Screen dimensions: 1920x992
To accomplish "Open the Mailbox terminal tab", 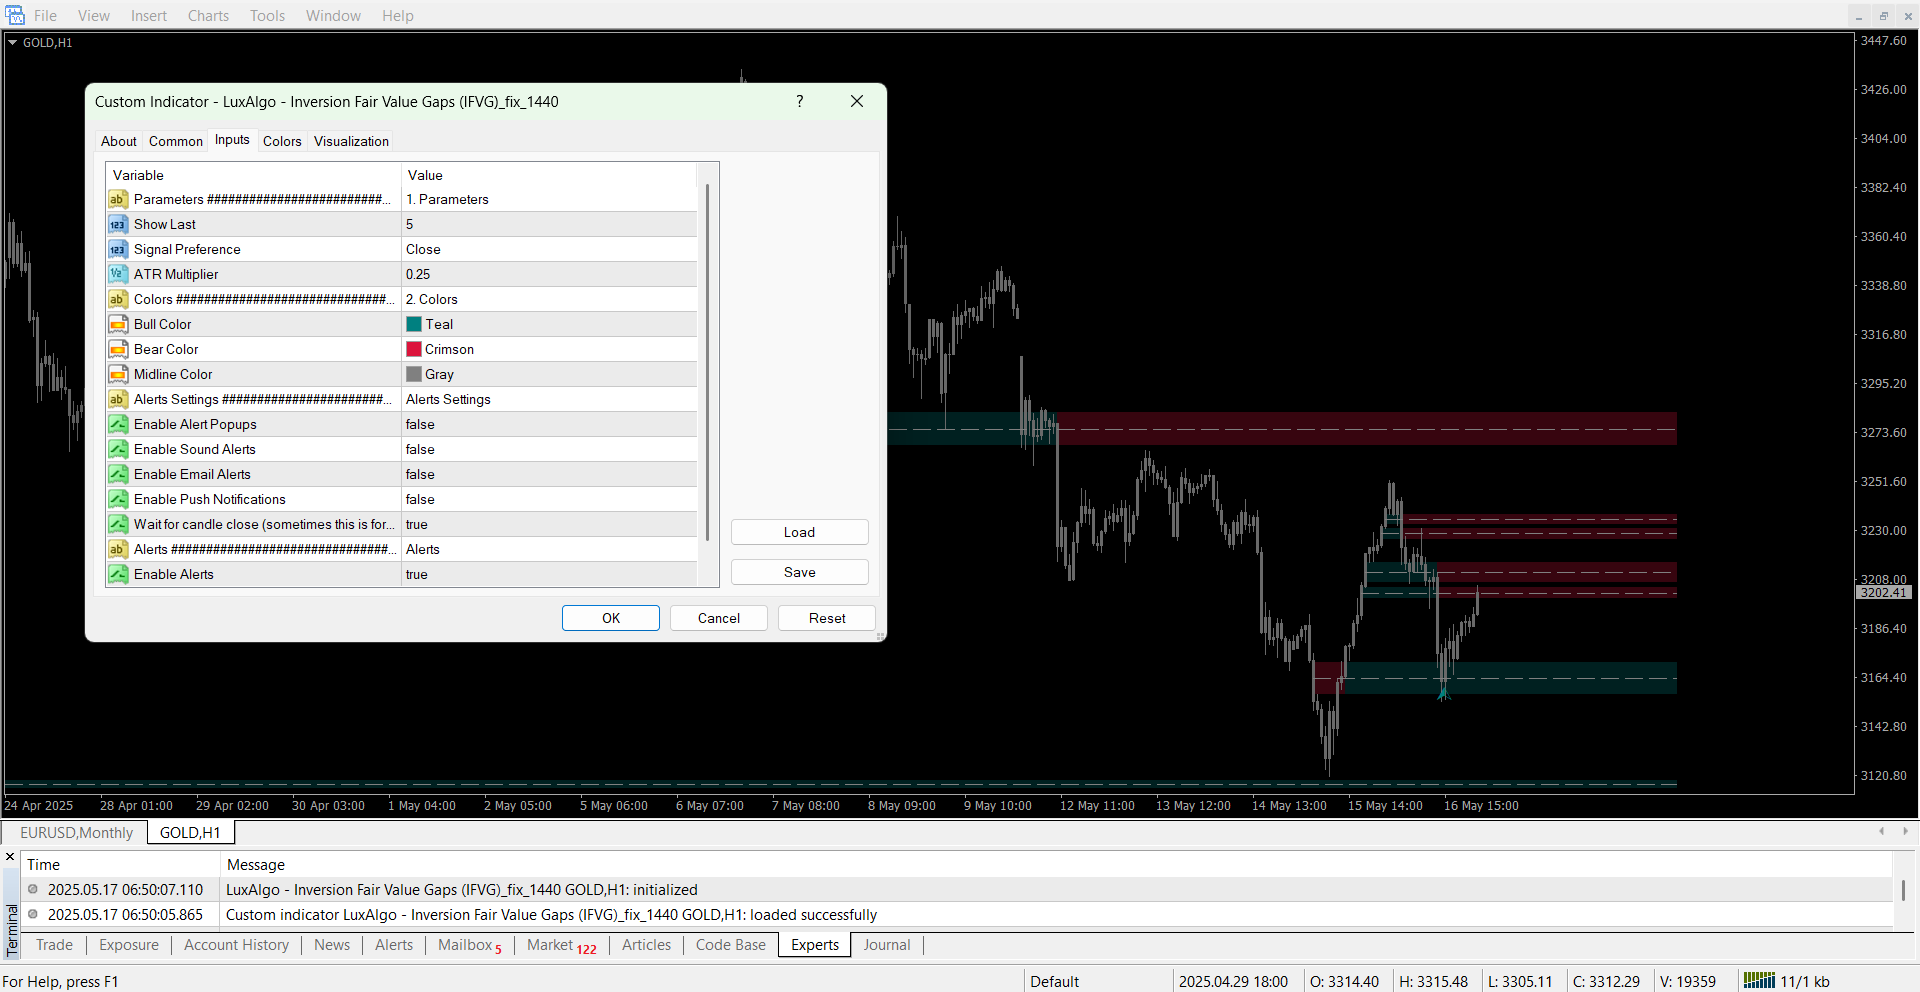I will [470, 945].
